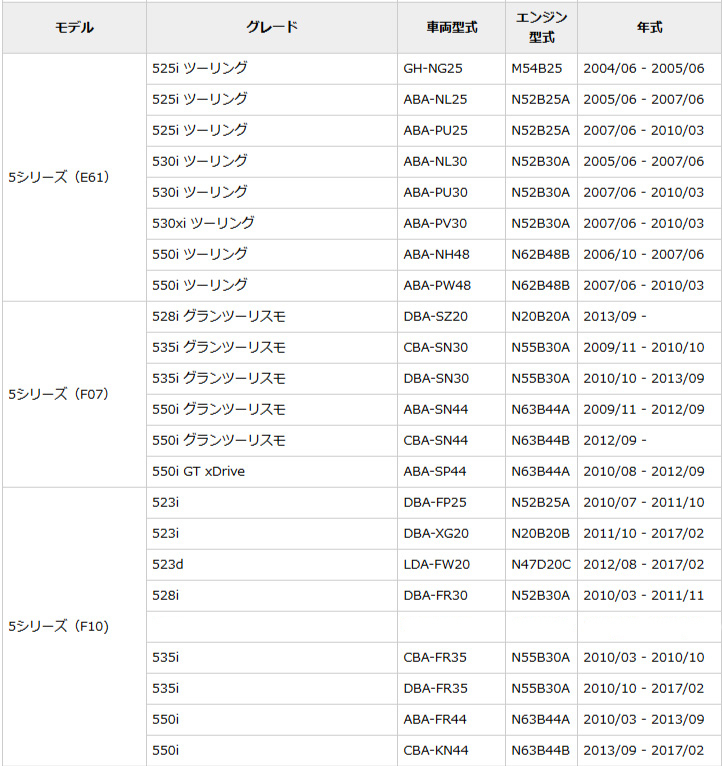Select the 530xi ツーリング grade cell
The image size is (722, 766).
tap(272, 223)
